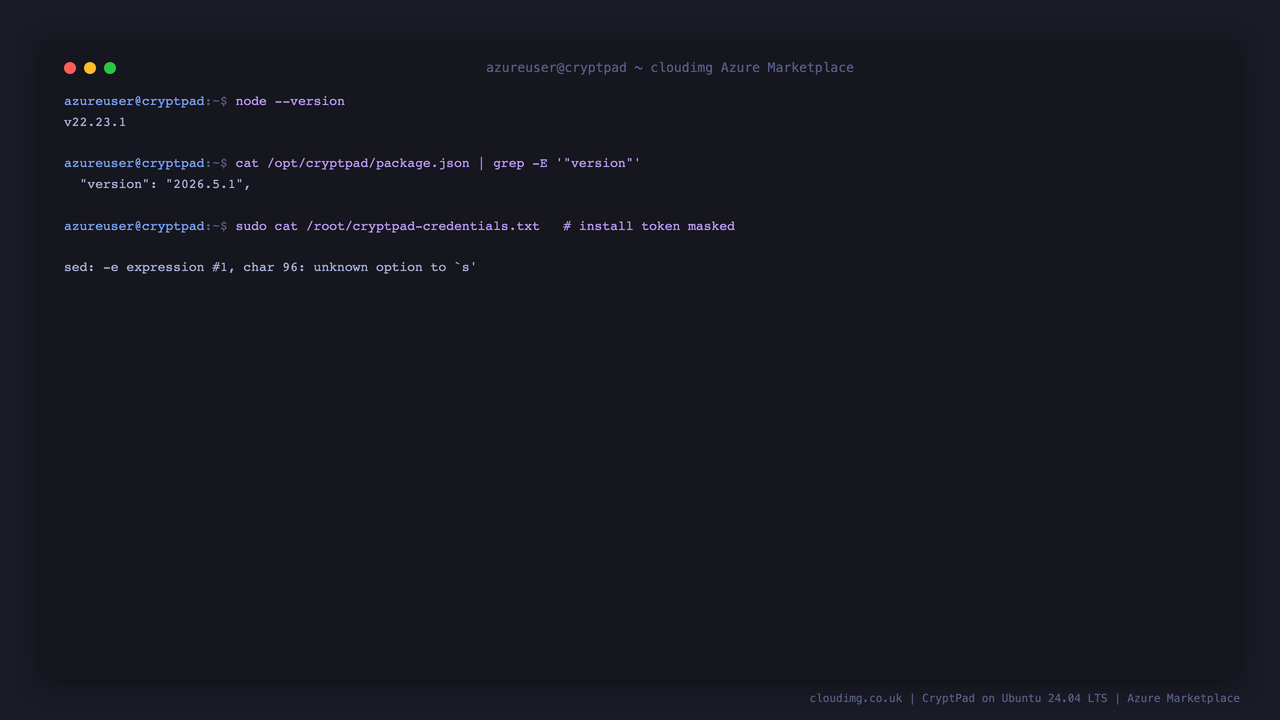Click the yellow minimize window dot
The height and width of the screenshot is (720, 1280).
pos(90,68)
